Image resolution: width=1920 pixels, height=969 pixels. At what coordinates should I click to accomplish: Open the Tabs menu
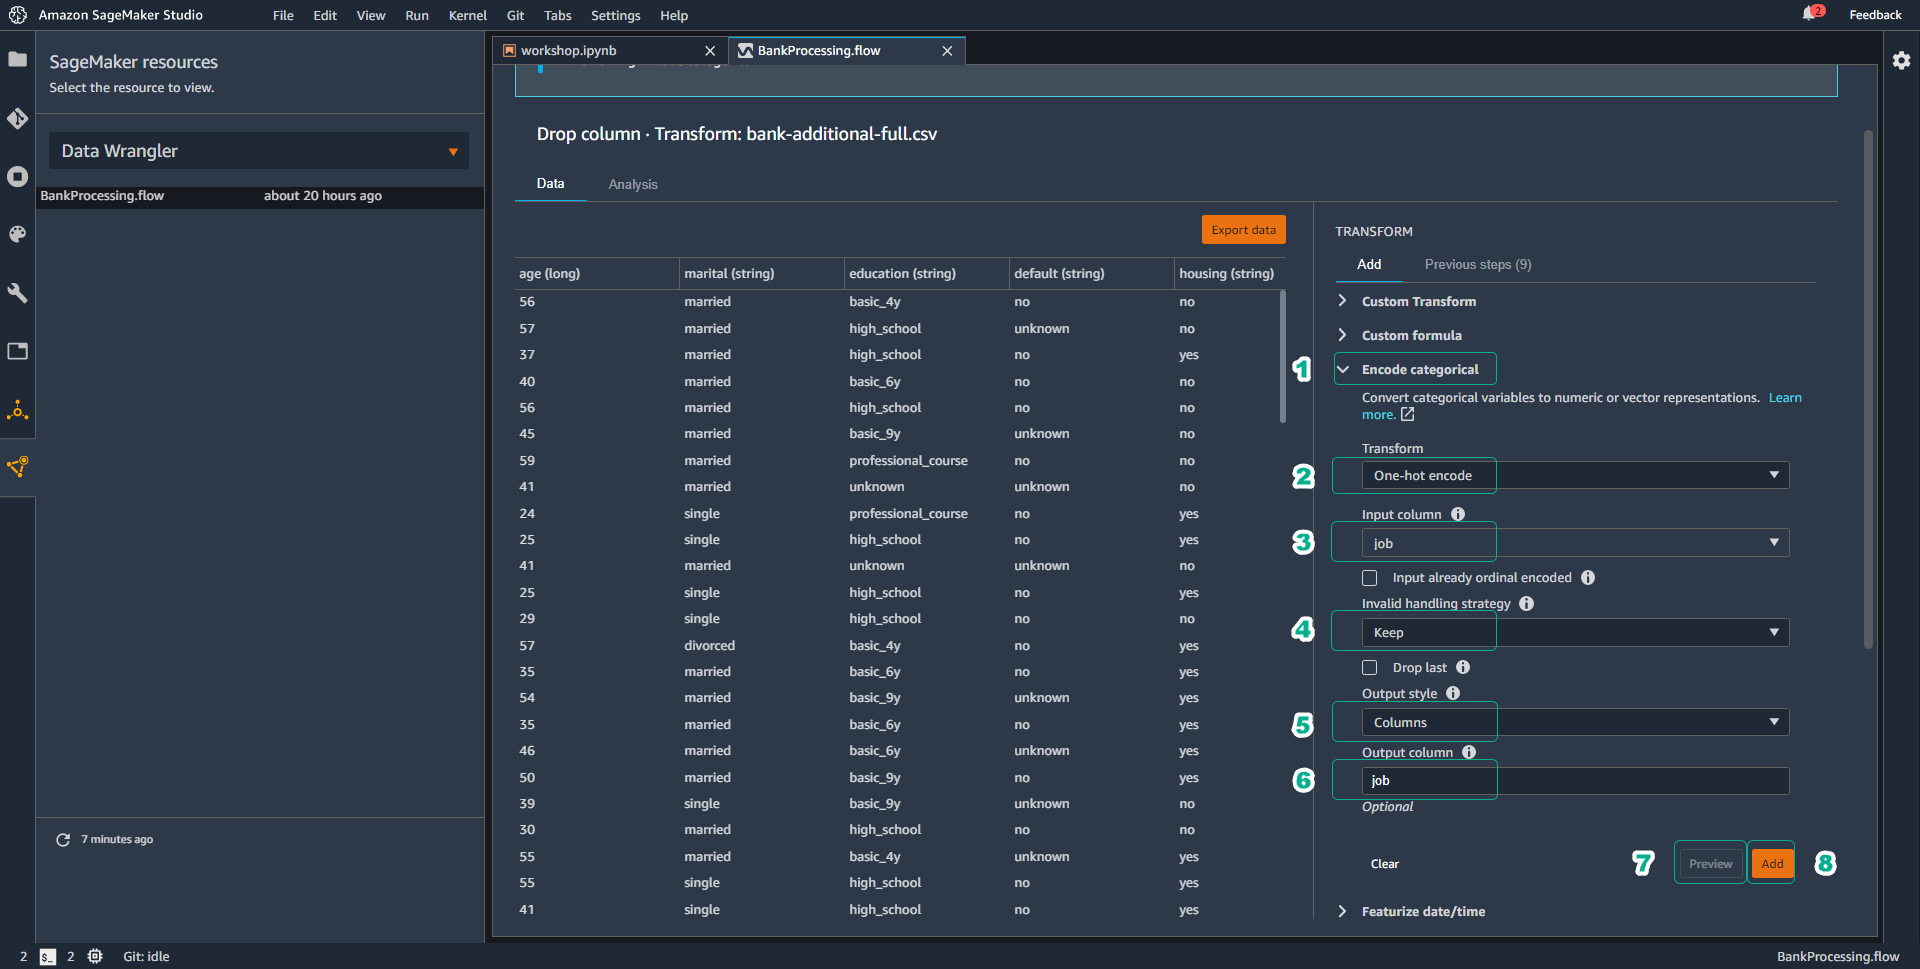click(x=557, y=15)
